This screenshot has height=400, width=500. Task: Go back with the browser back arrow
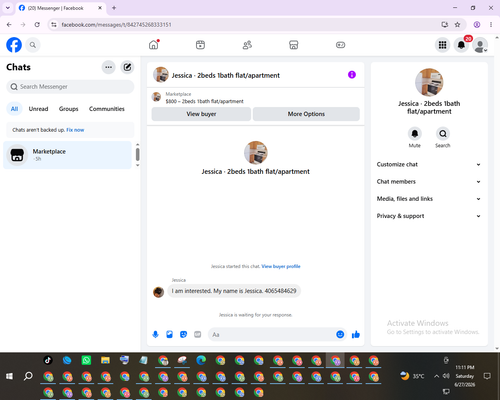click(9, 25)
